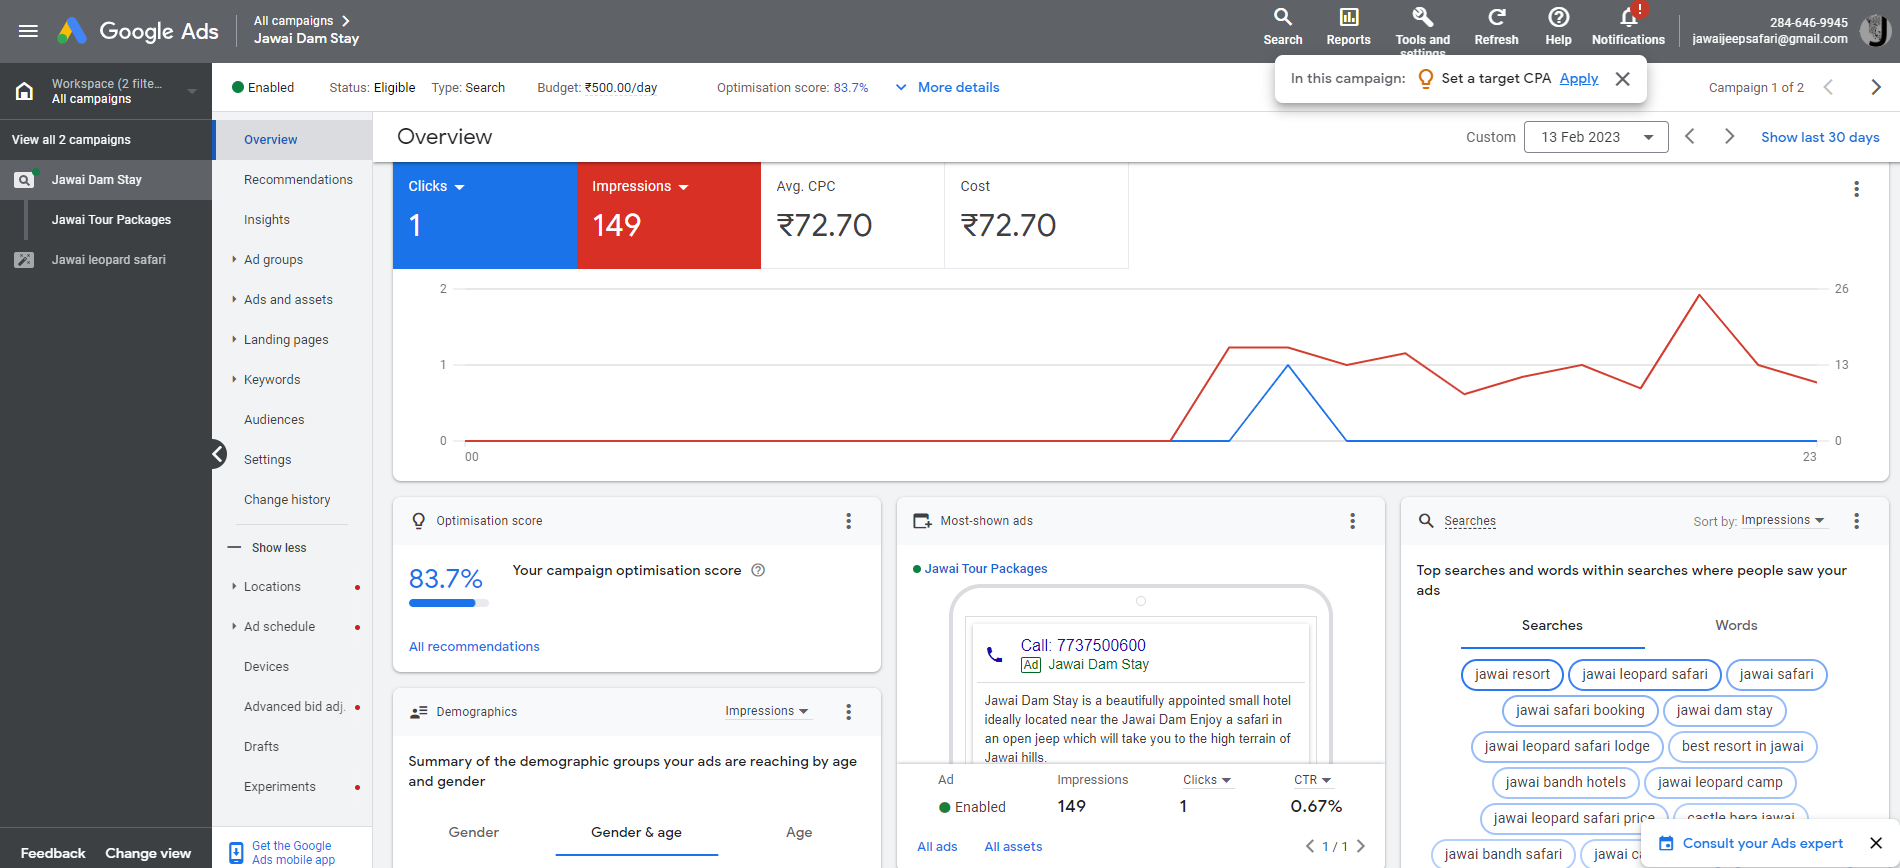Viewport: 1900px width, 868px height.
Task: Show help for campaign optimisation score
Action: 758,570
